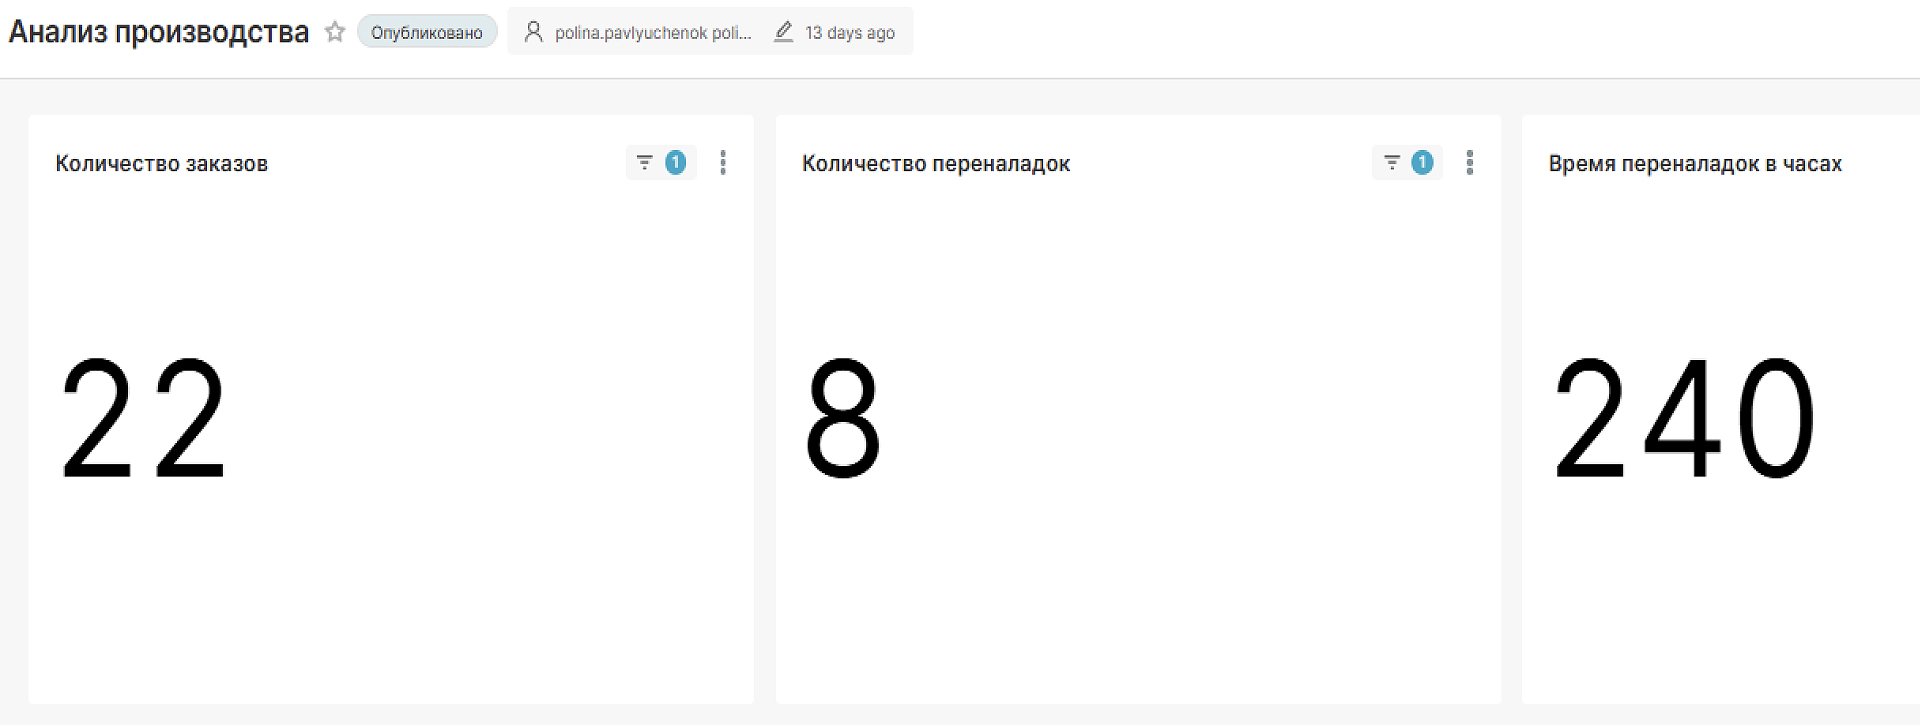
Task: Click the Время переналадок в часах title
Action: click(x=1695, y=164)
